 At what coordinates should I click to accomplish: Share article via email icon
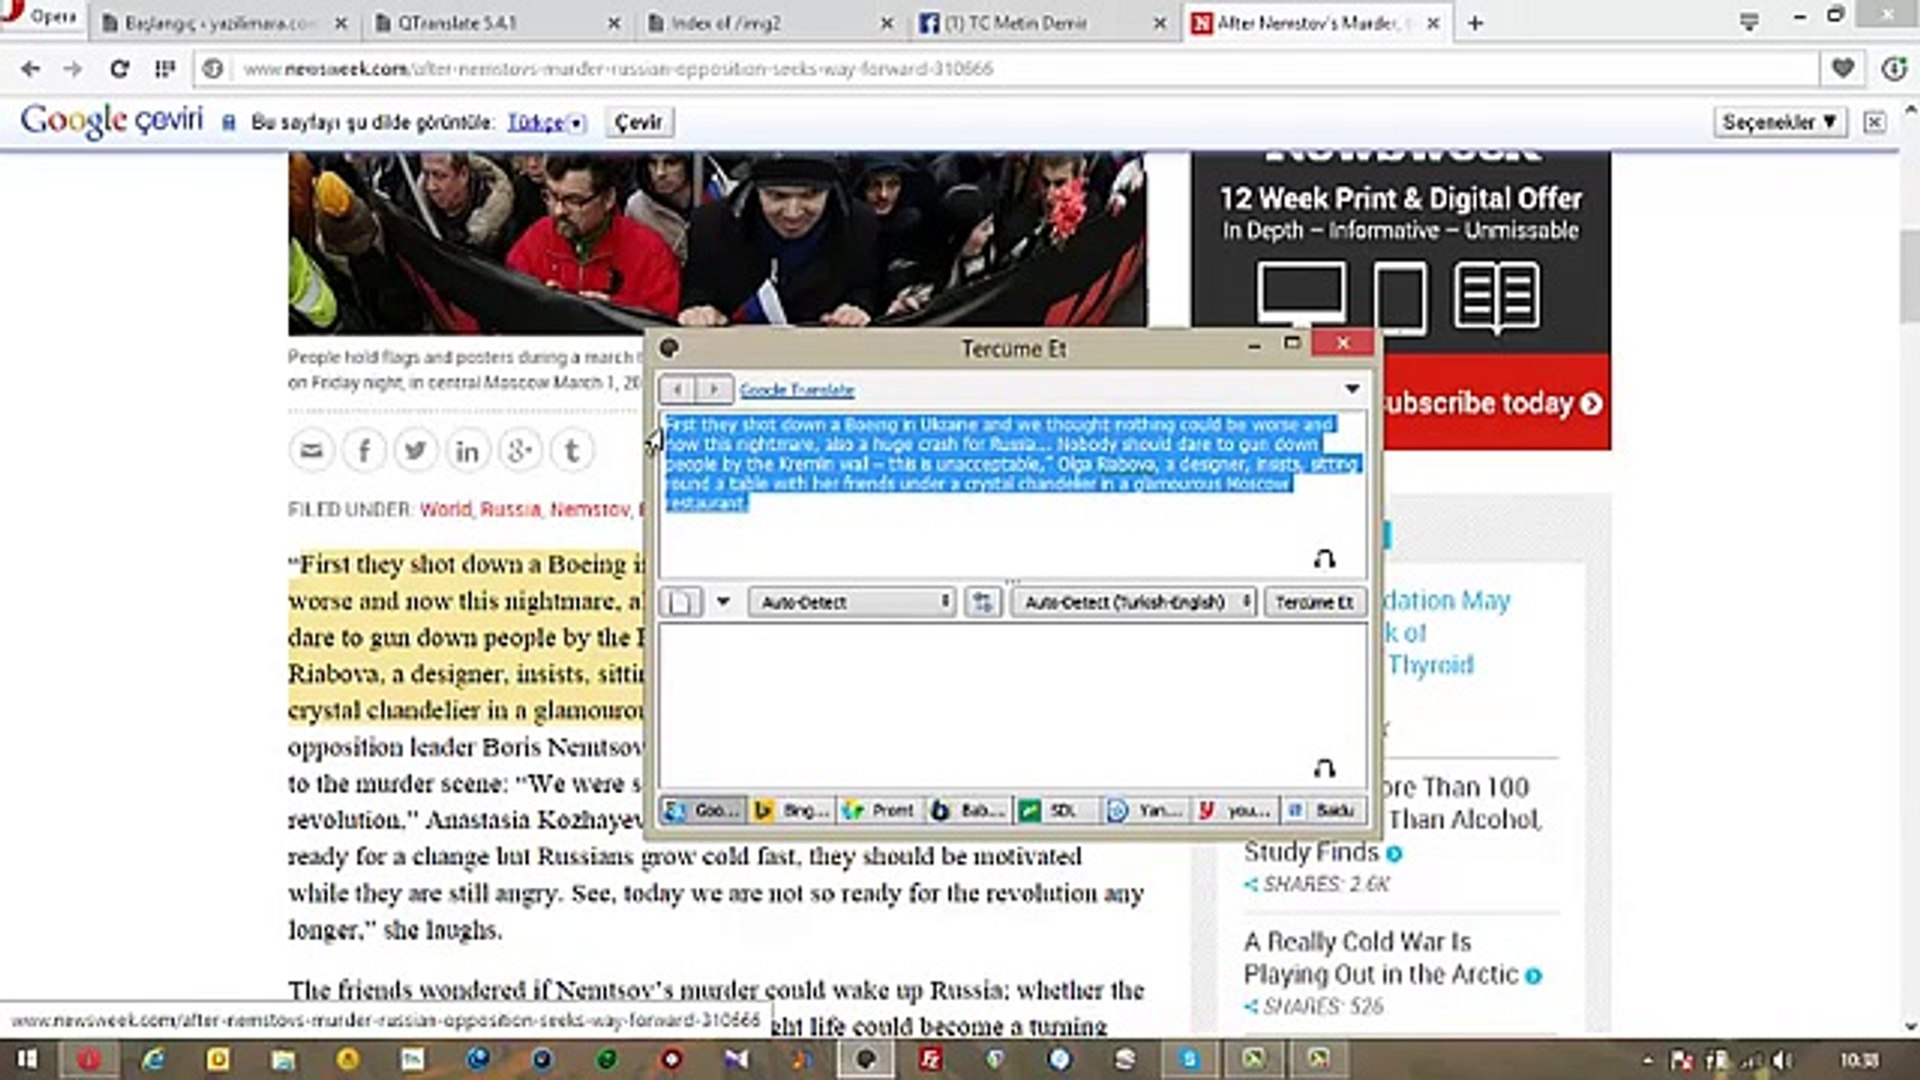(311, 451)
